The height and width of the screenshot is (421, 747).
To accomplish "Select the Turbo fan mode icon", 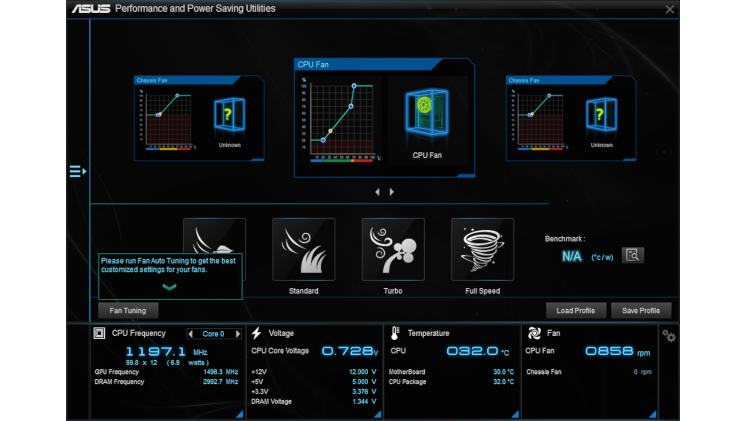I will (393, 250).
